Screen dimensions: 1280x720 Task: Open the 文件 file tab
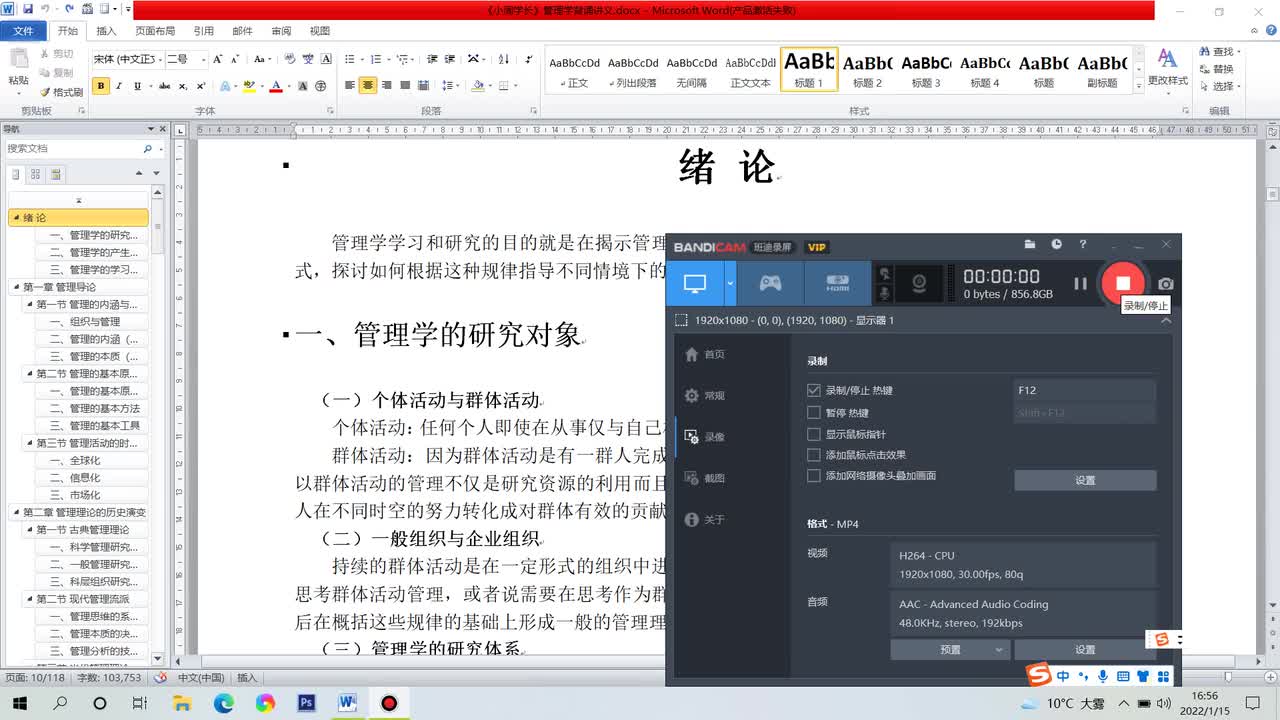[23, 31]
